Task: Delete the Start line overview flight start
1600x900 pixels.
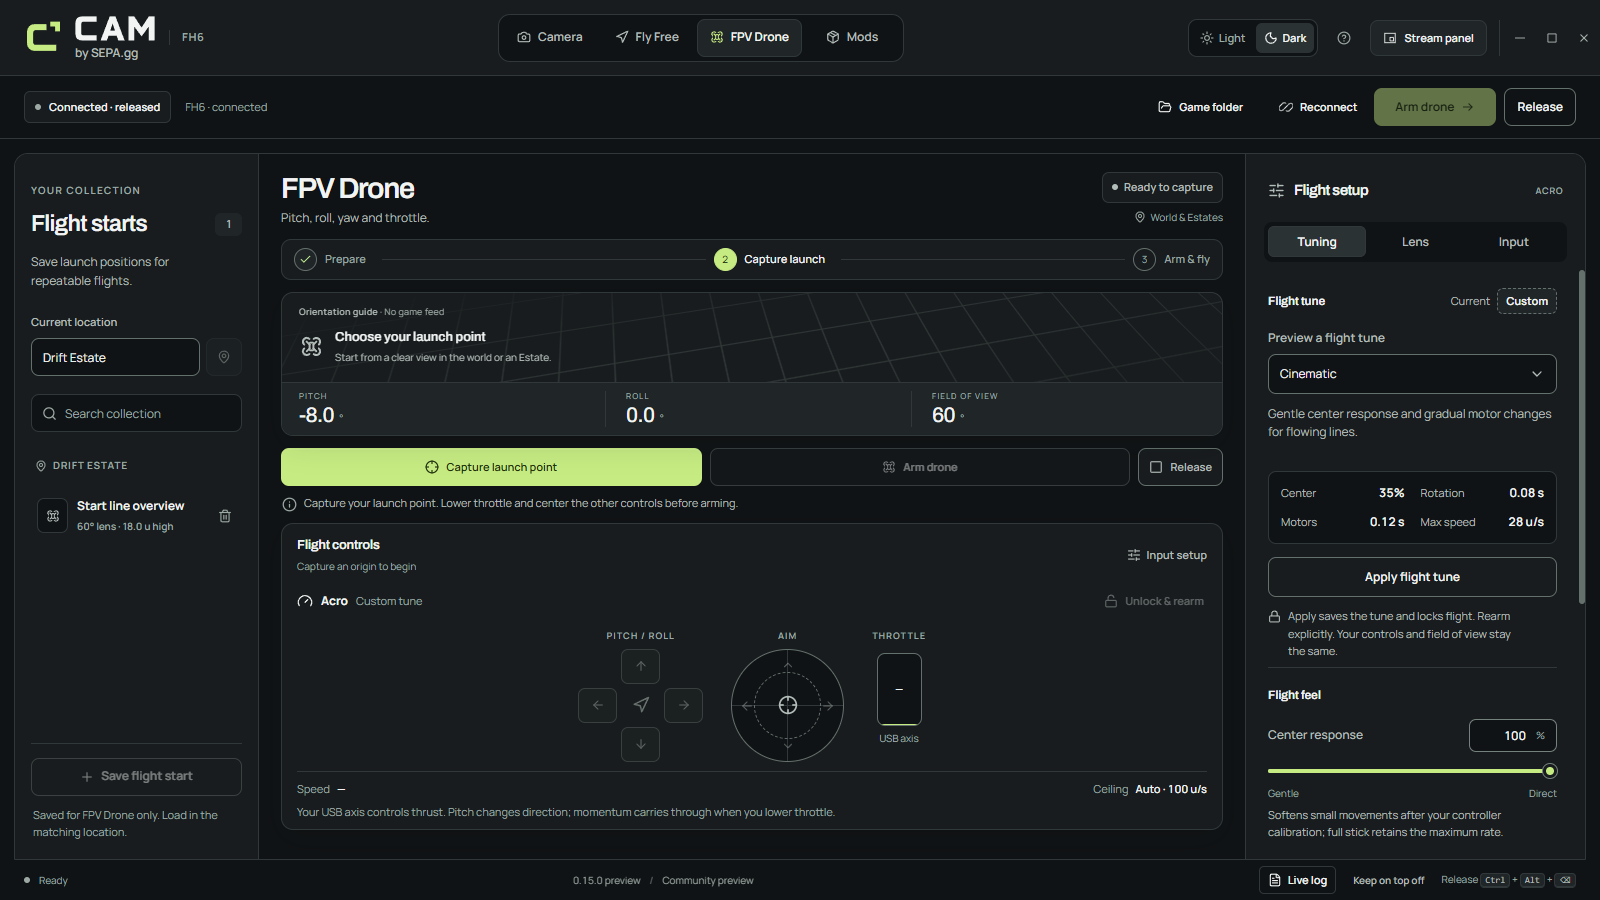Action: pos(225,516)
